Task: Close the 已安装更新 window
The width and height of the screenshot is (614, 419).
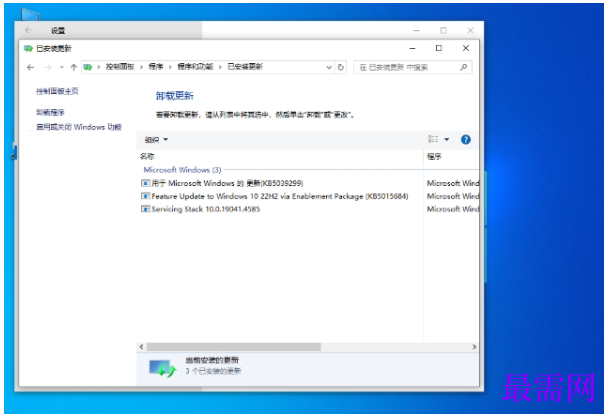Action: 466,48
